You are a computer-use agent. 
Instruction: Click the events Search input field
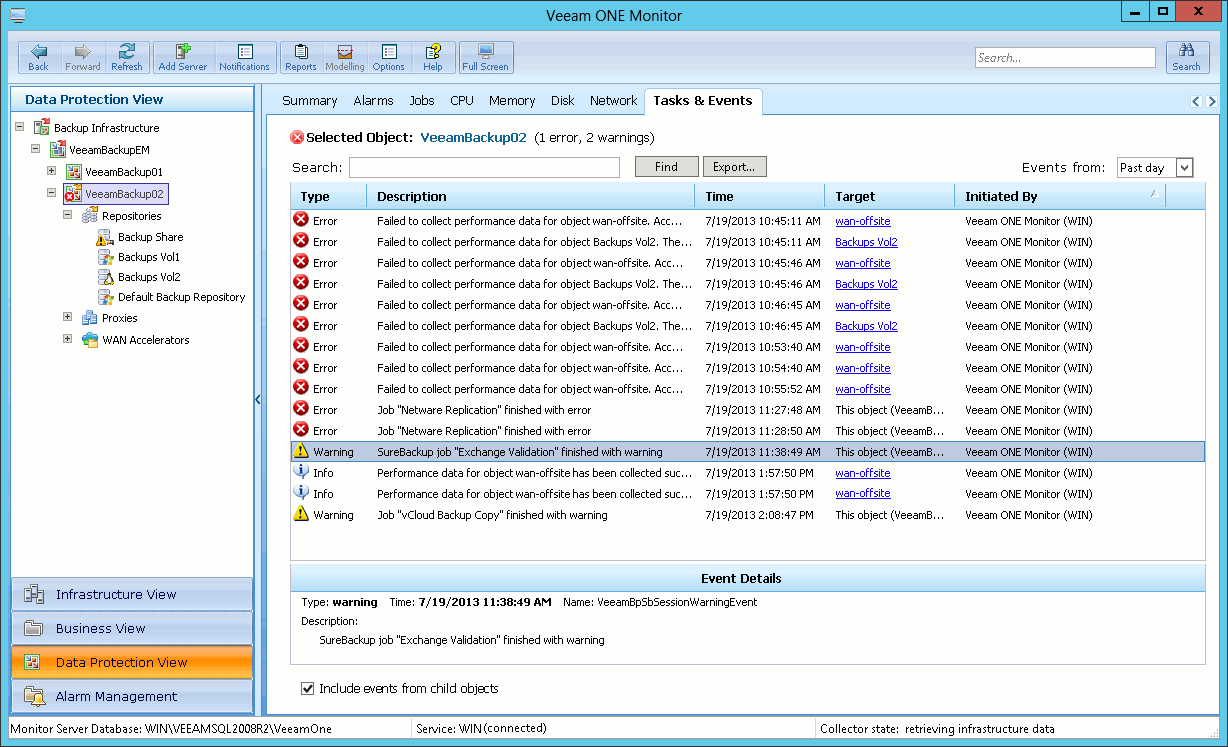coord(484,168)
